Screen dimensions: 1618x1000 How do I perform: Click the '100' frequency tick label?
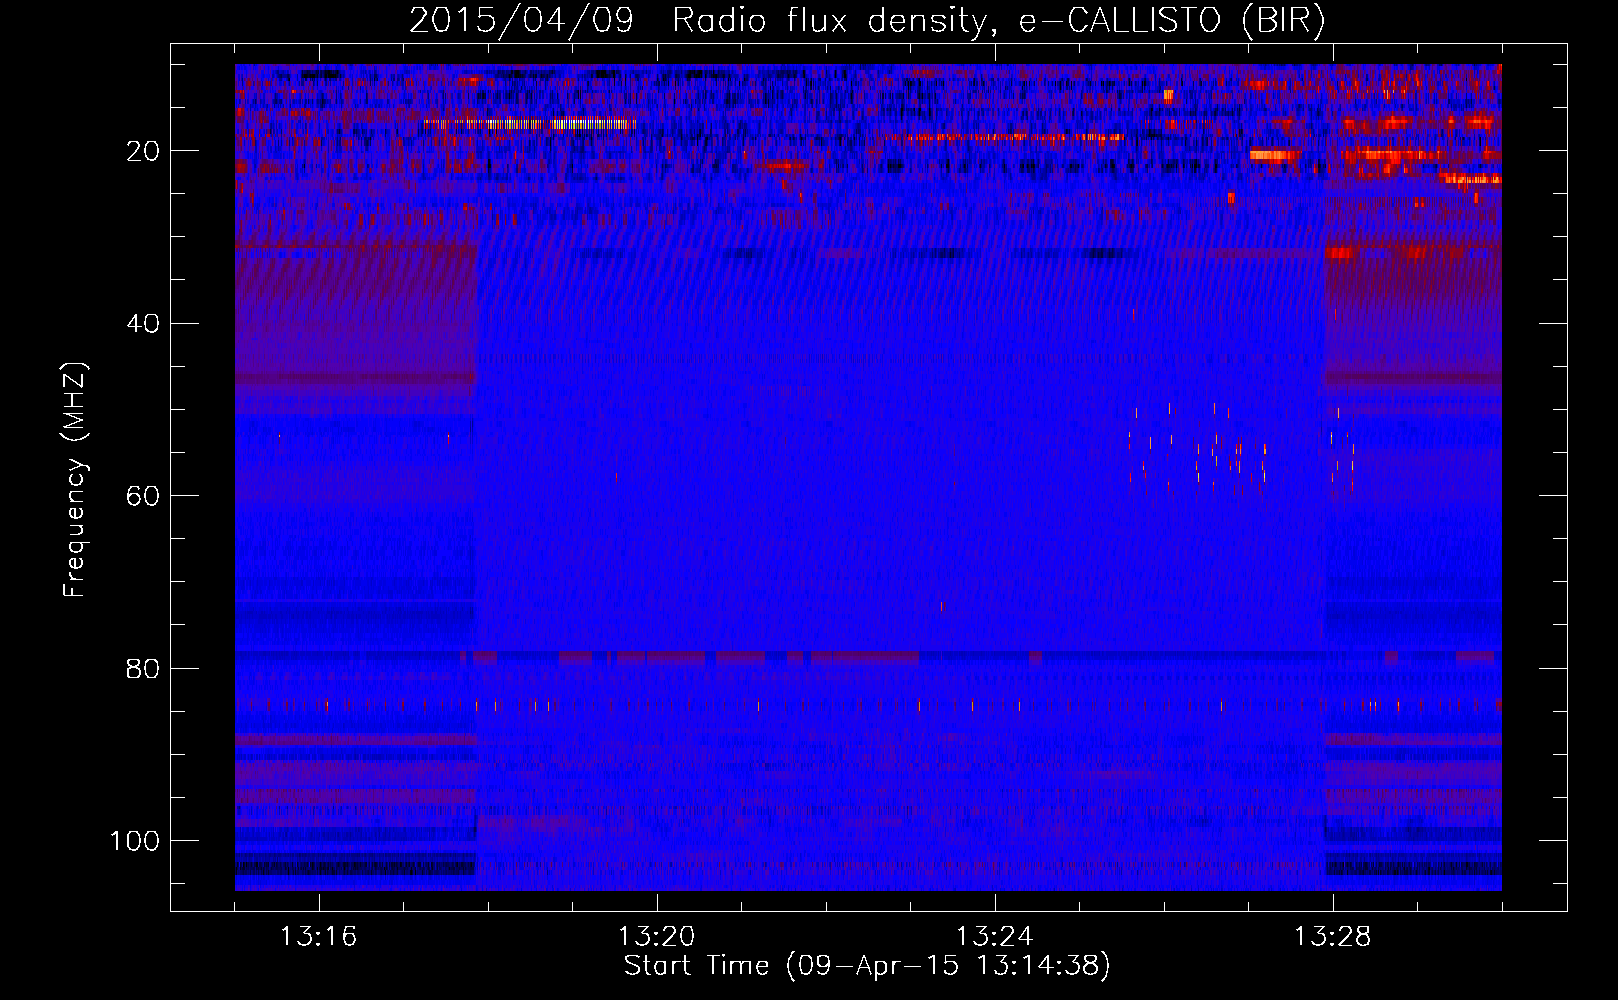tap(136, 841)
